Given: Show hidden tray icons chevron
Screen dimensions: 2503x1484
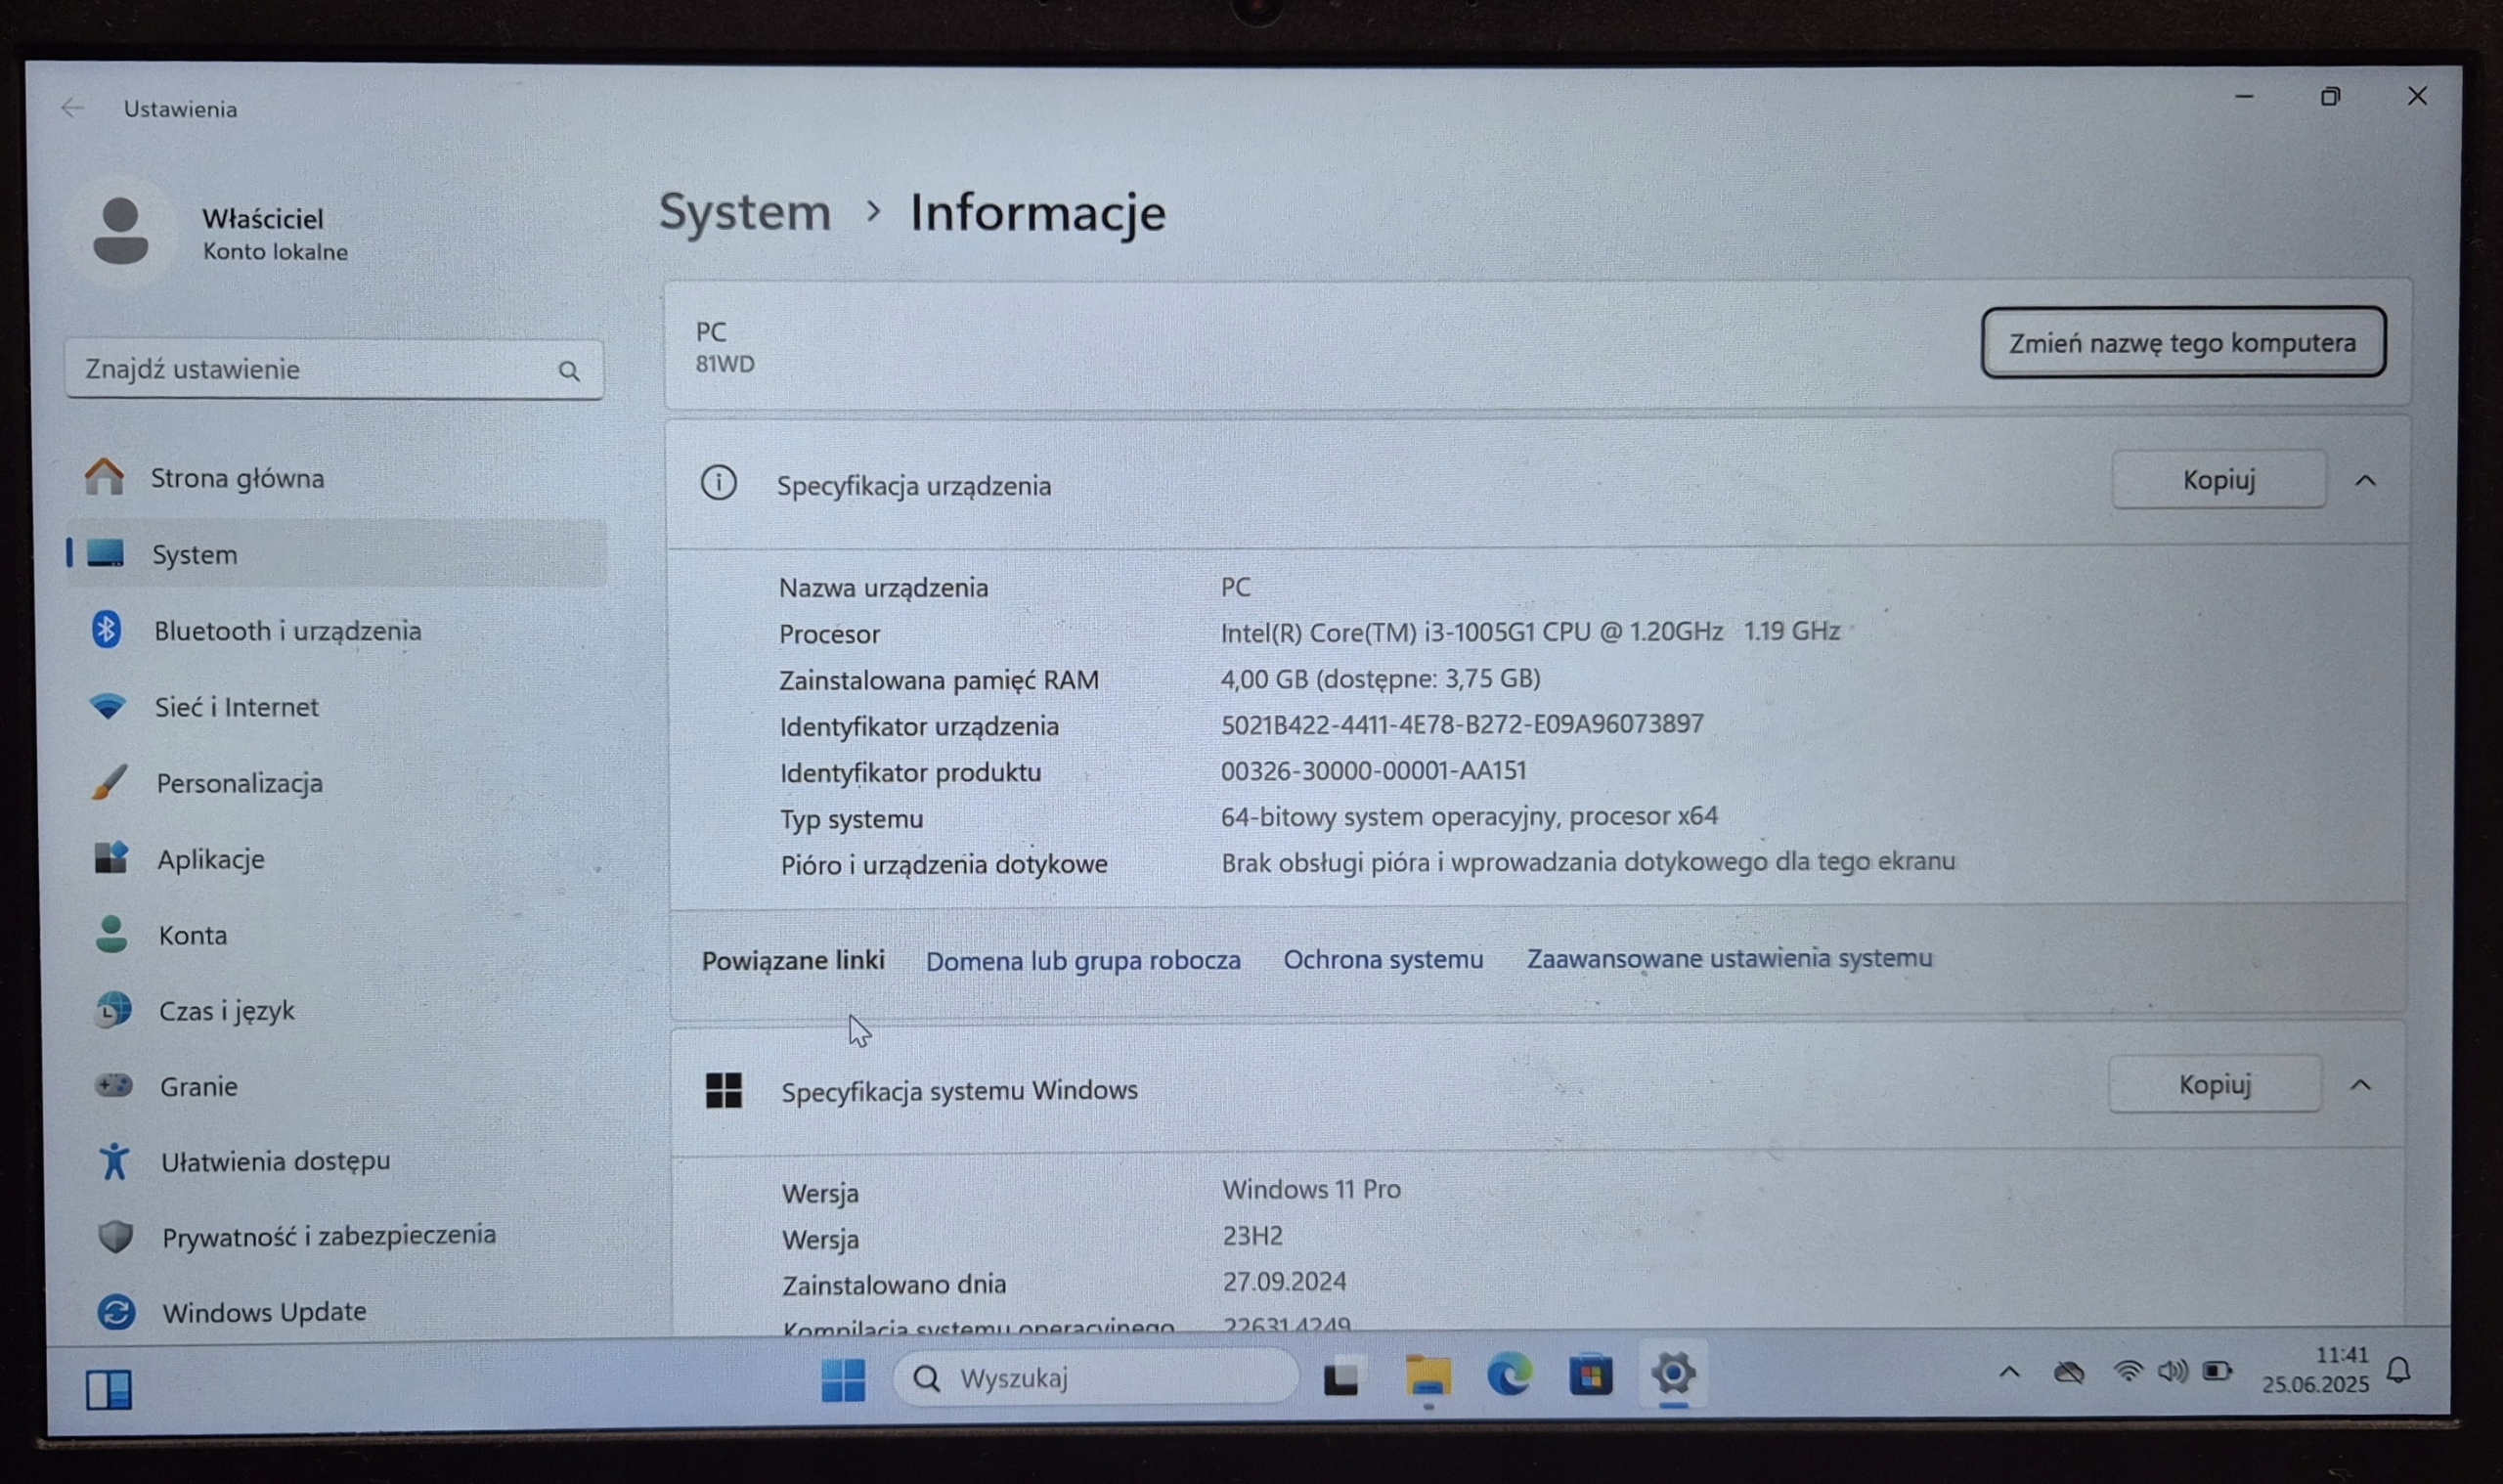Looking at the screenshot, I should point(2009,1373).
